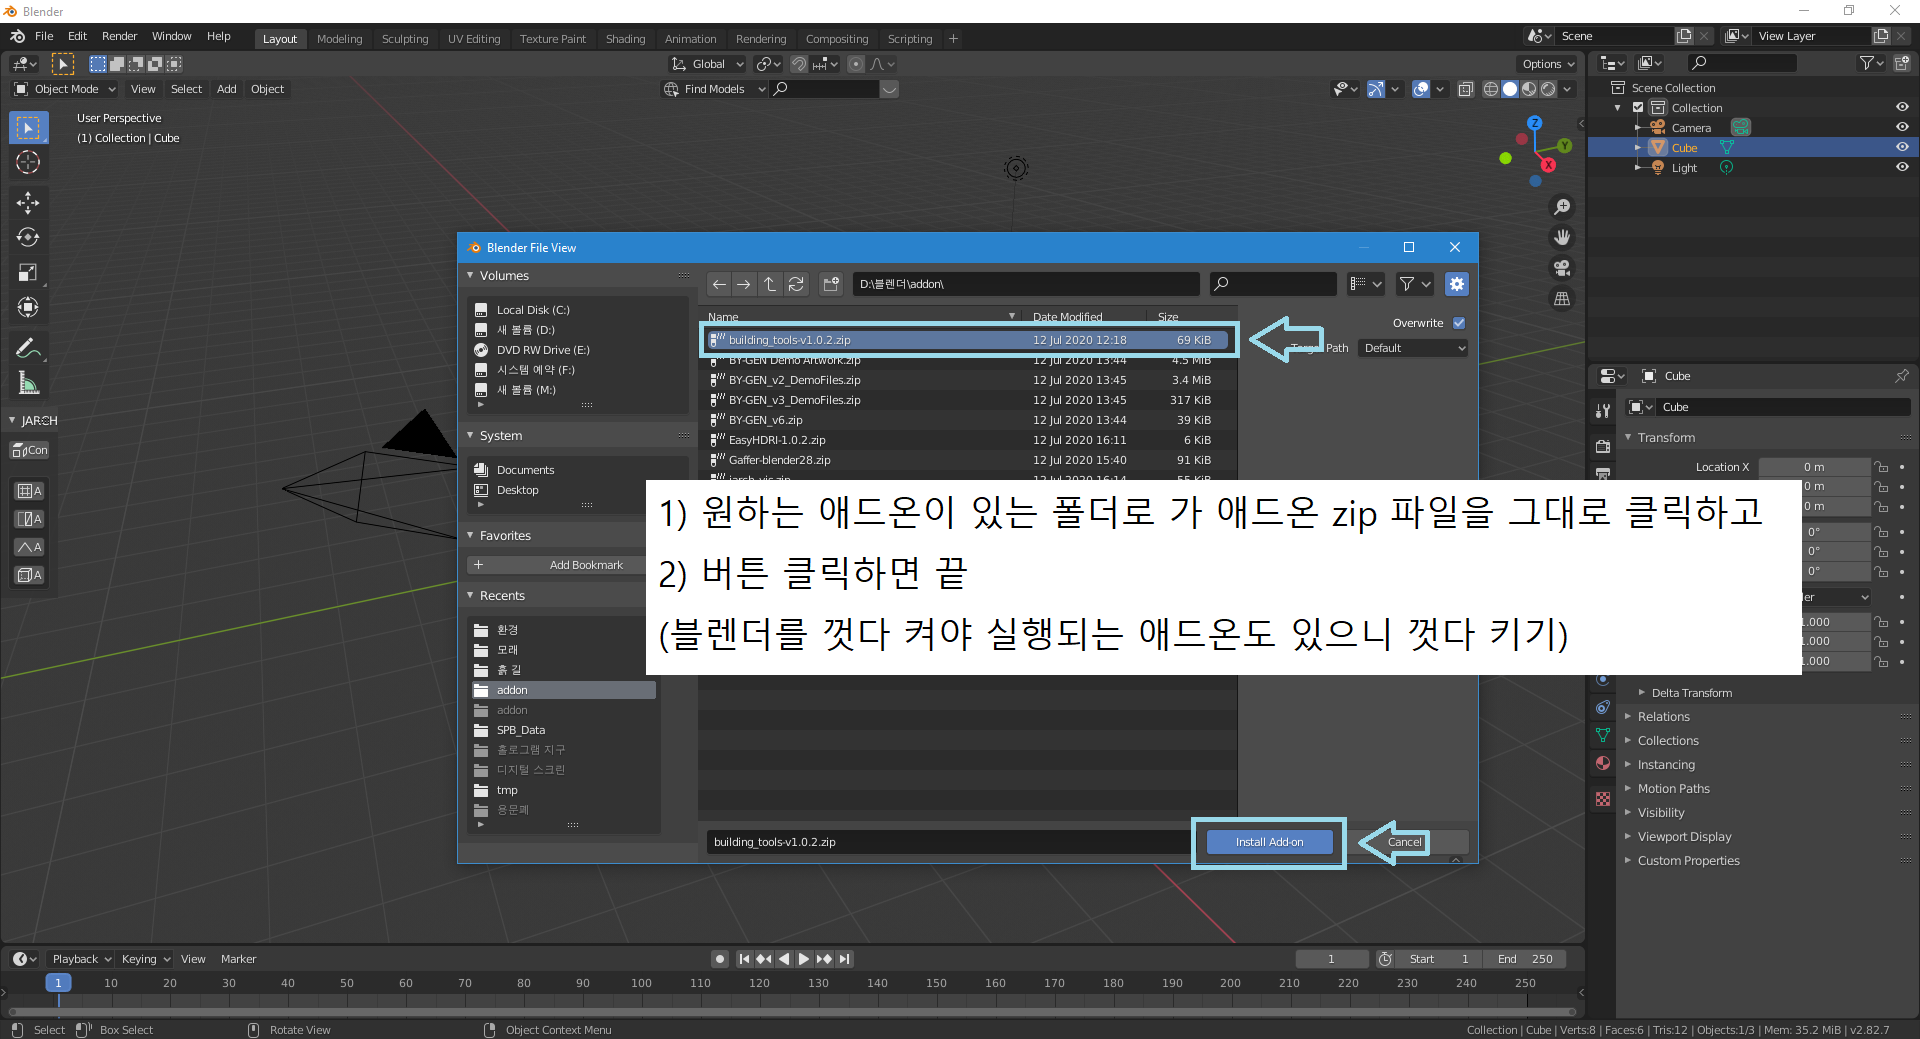Click file path field D:\블렌더\addon\
1920x1039 pixels.
1025,284
